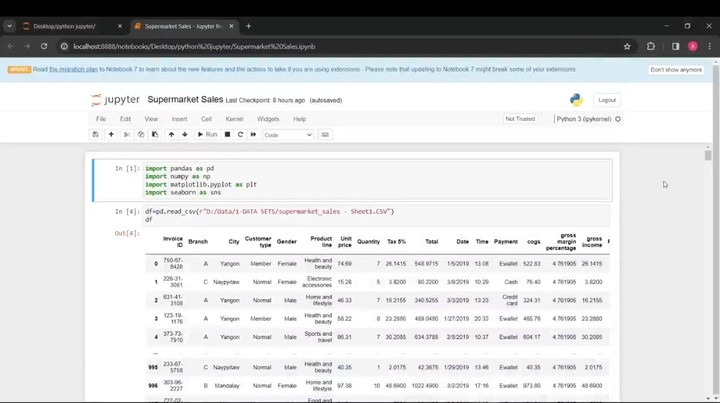Paste cells below using paste icon
This screenshot has width=720, height=403.
[x=154, y=134]
